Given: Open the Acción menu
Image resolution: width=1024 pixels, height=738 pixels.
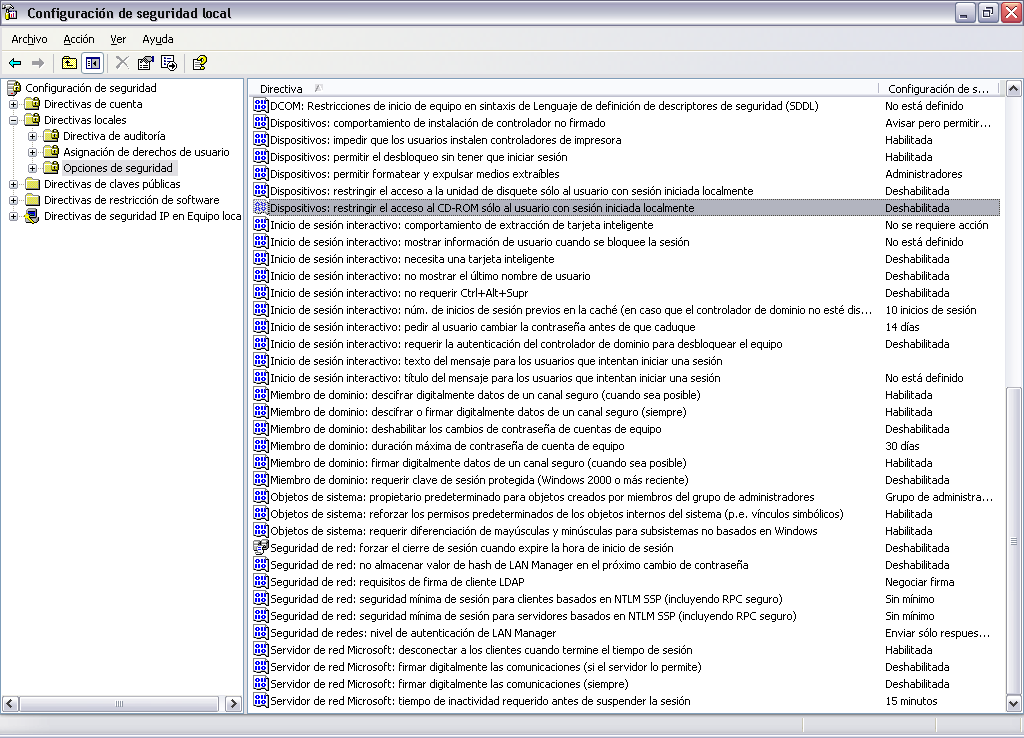Looking at the screenshot, I should pos(78,39).
